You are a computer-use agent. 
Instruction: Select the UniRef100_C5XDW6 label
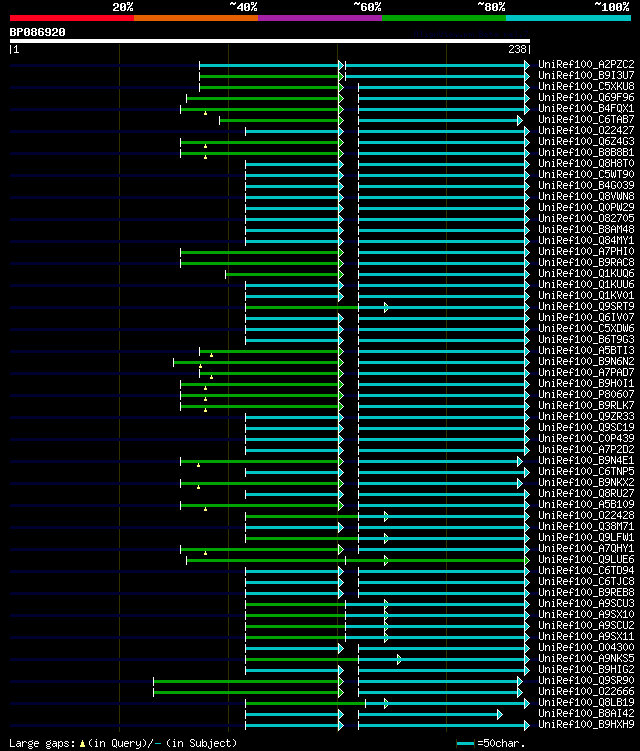(x=586, y=329)
